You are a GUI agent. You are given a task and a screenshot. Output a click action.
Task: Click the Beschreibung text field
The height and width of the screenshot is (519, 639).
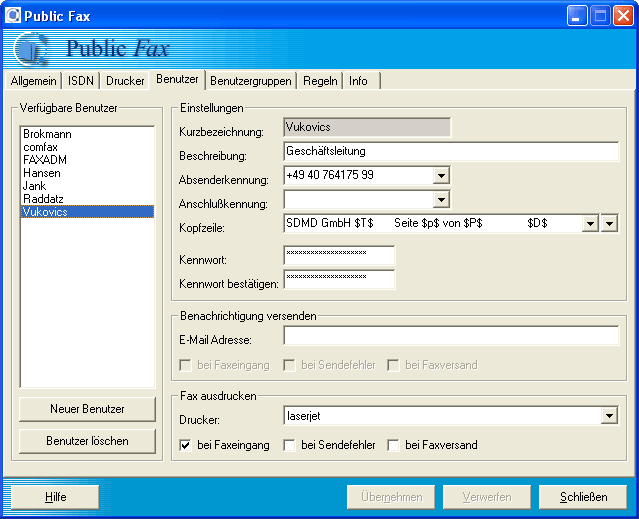click(x=451, y=152)
